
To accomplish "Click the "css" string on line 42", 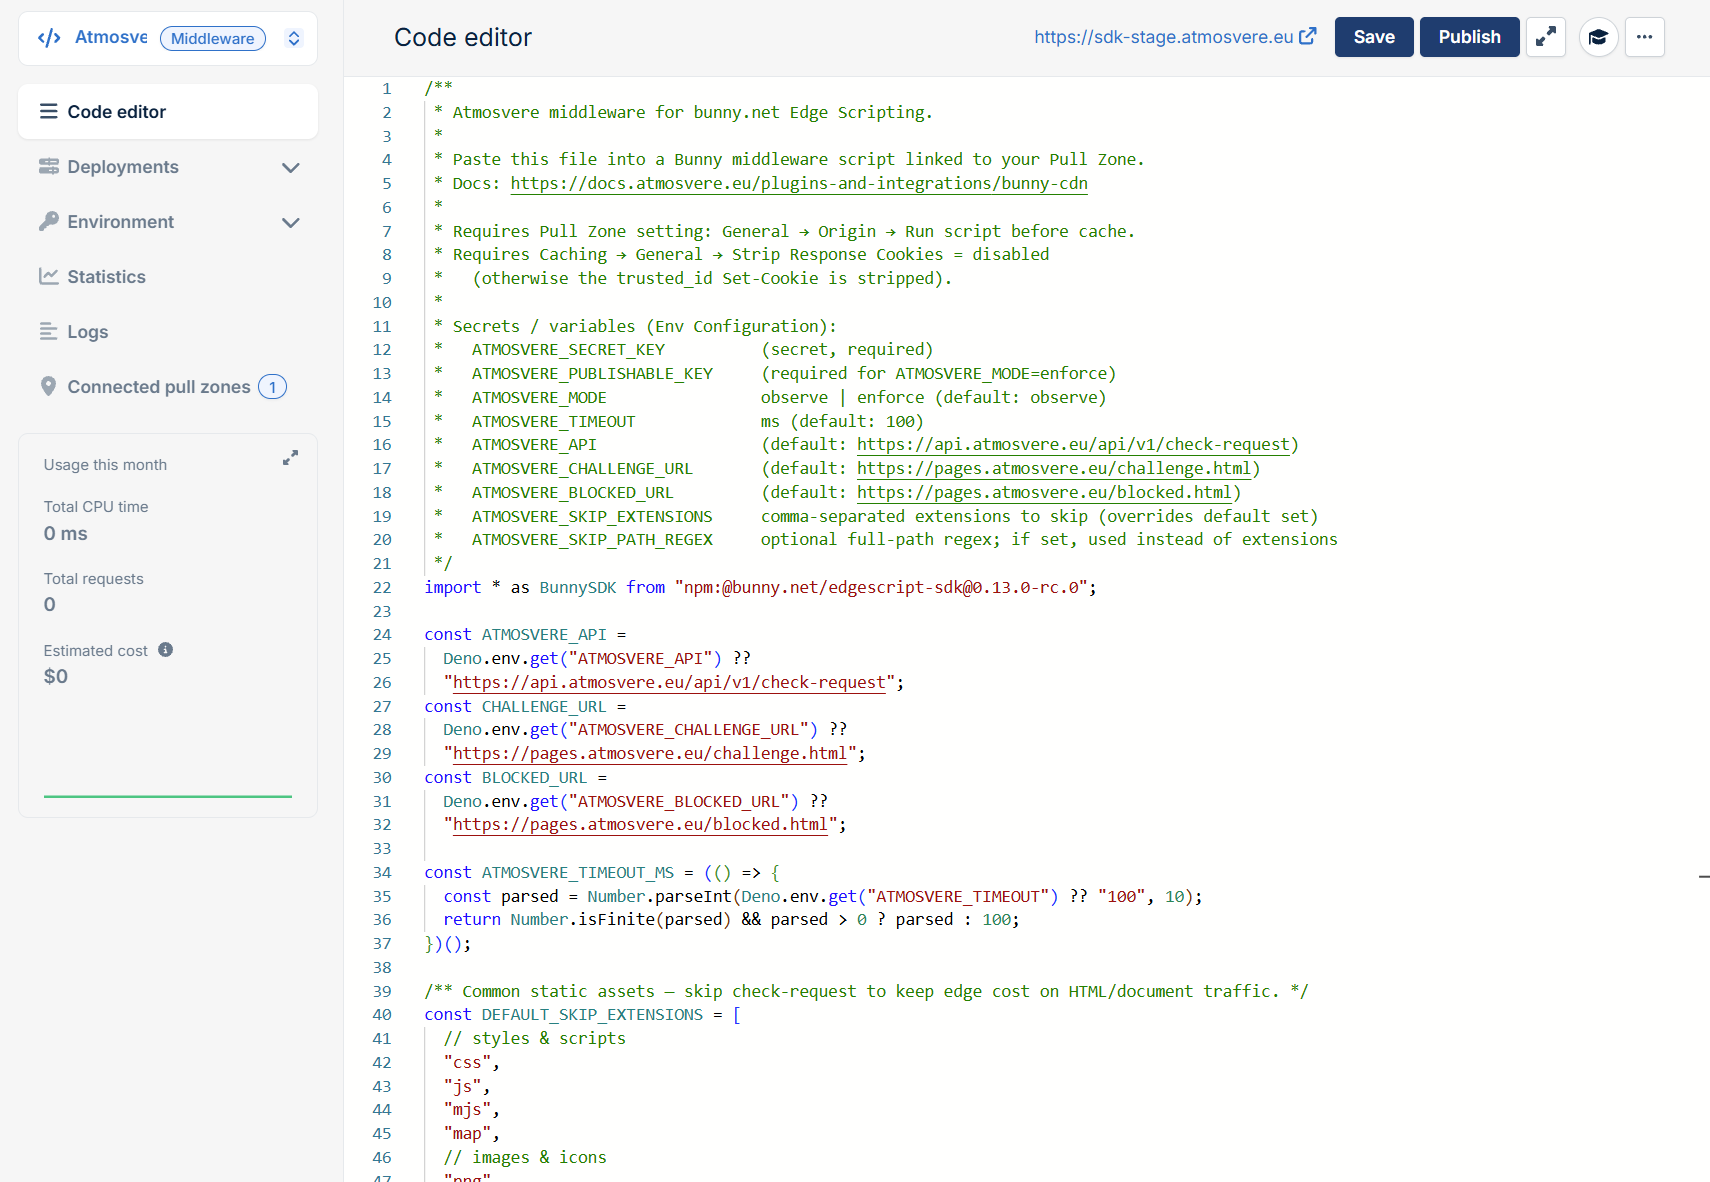I will 467,1063.
